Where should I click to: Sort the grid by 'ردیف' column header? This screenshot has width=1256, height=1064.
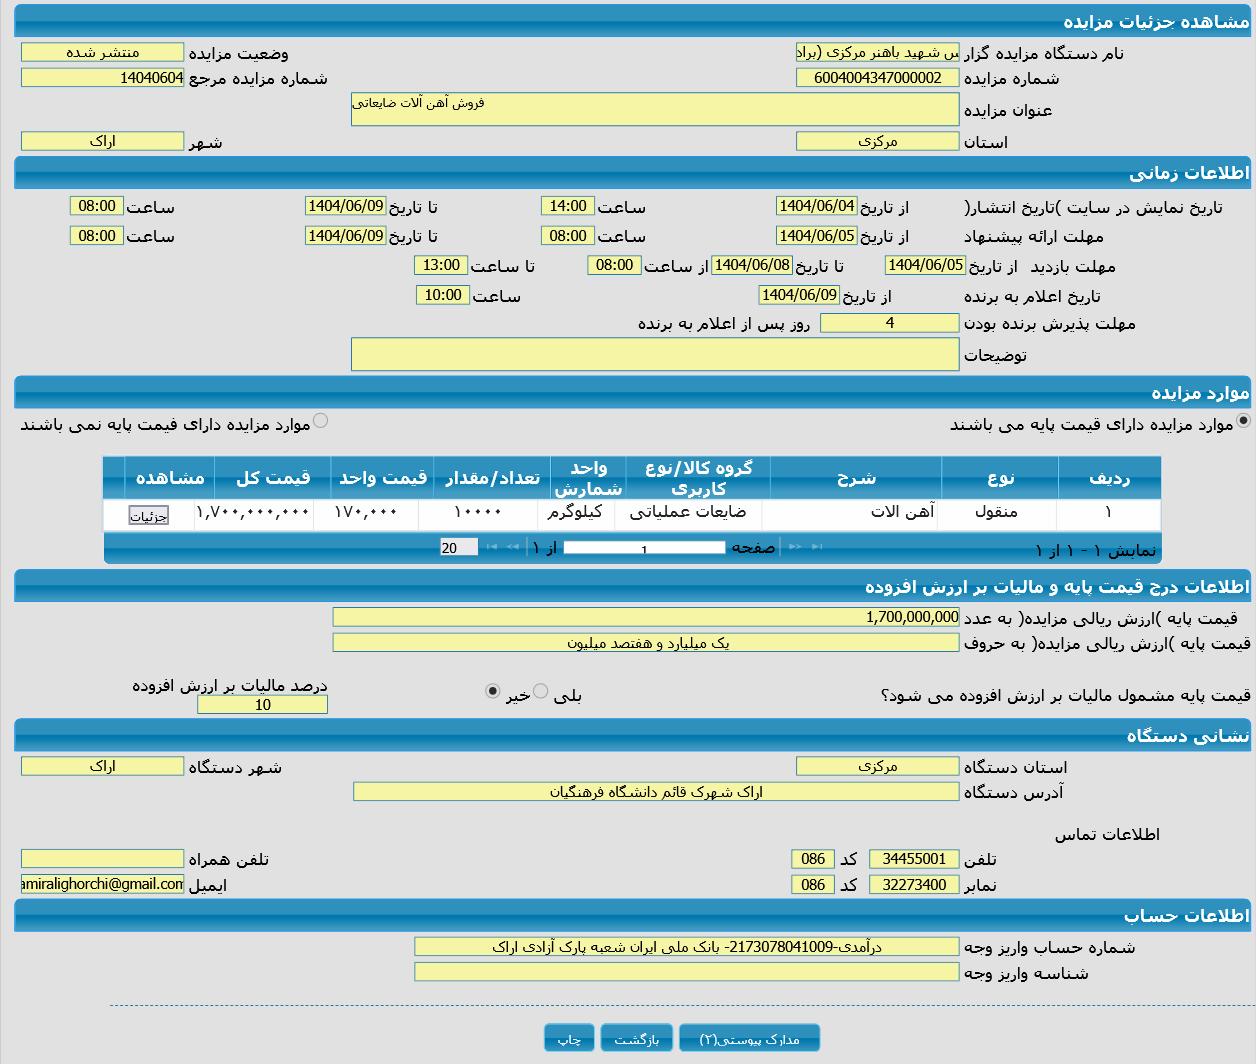[1108, 478]
